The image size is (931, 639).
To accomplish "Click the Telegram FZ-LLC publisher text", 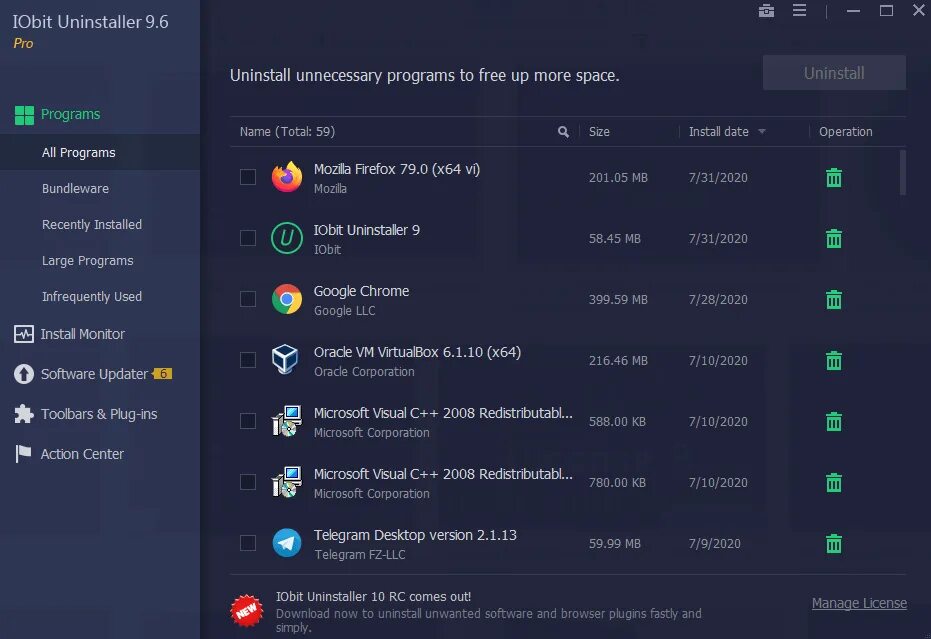I will pos(359,555).
